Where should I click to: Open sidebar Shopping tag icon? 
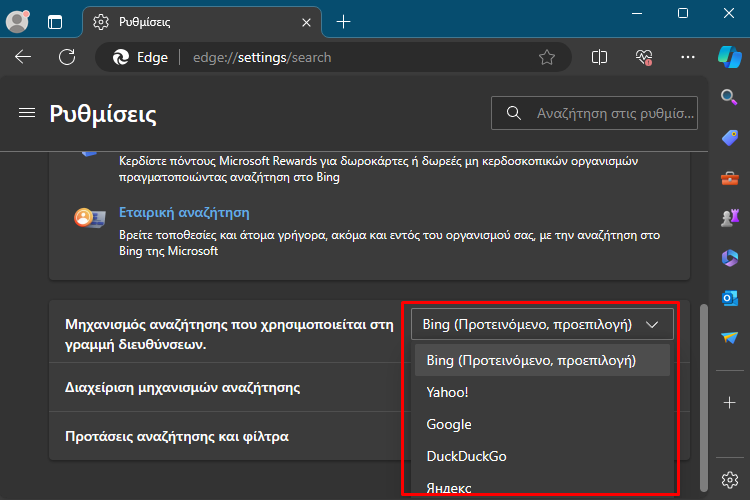(x=729, y=138)
